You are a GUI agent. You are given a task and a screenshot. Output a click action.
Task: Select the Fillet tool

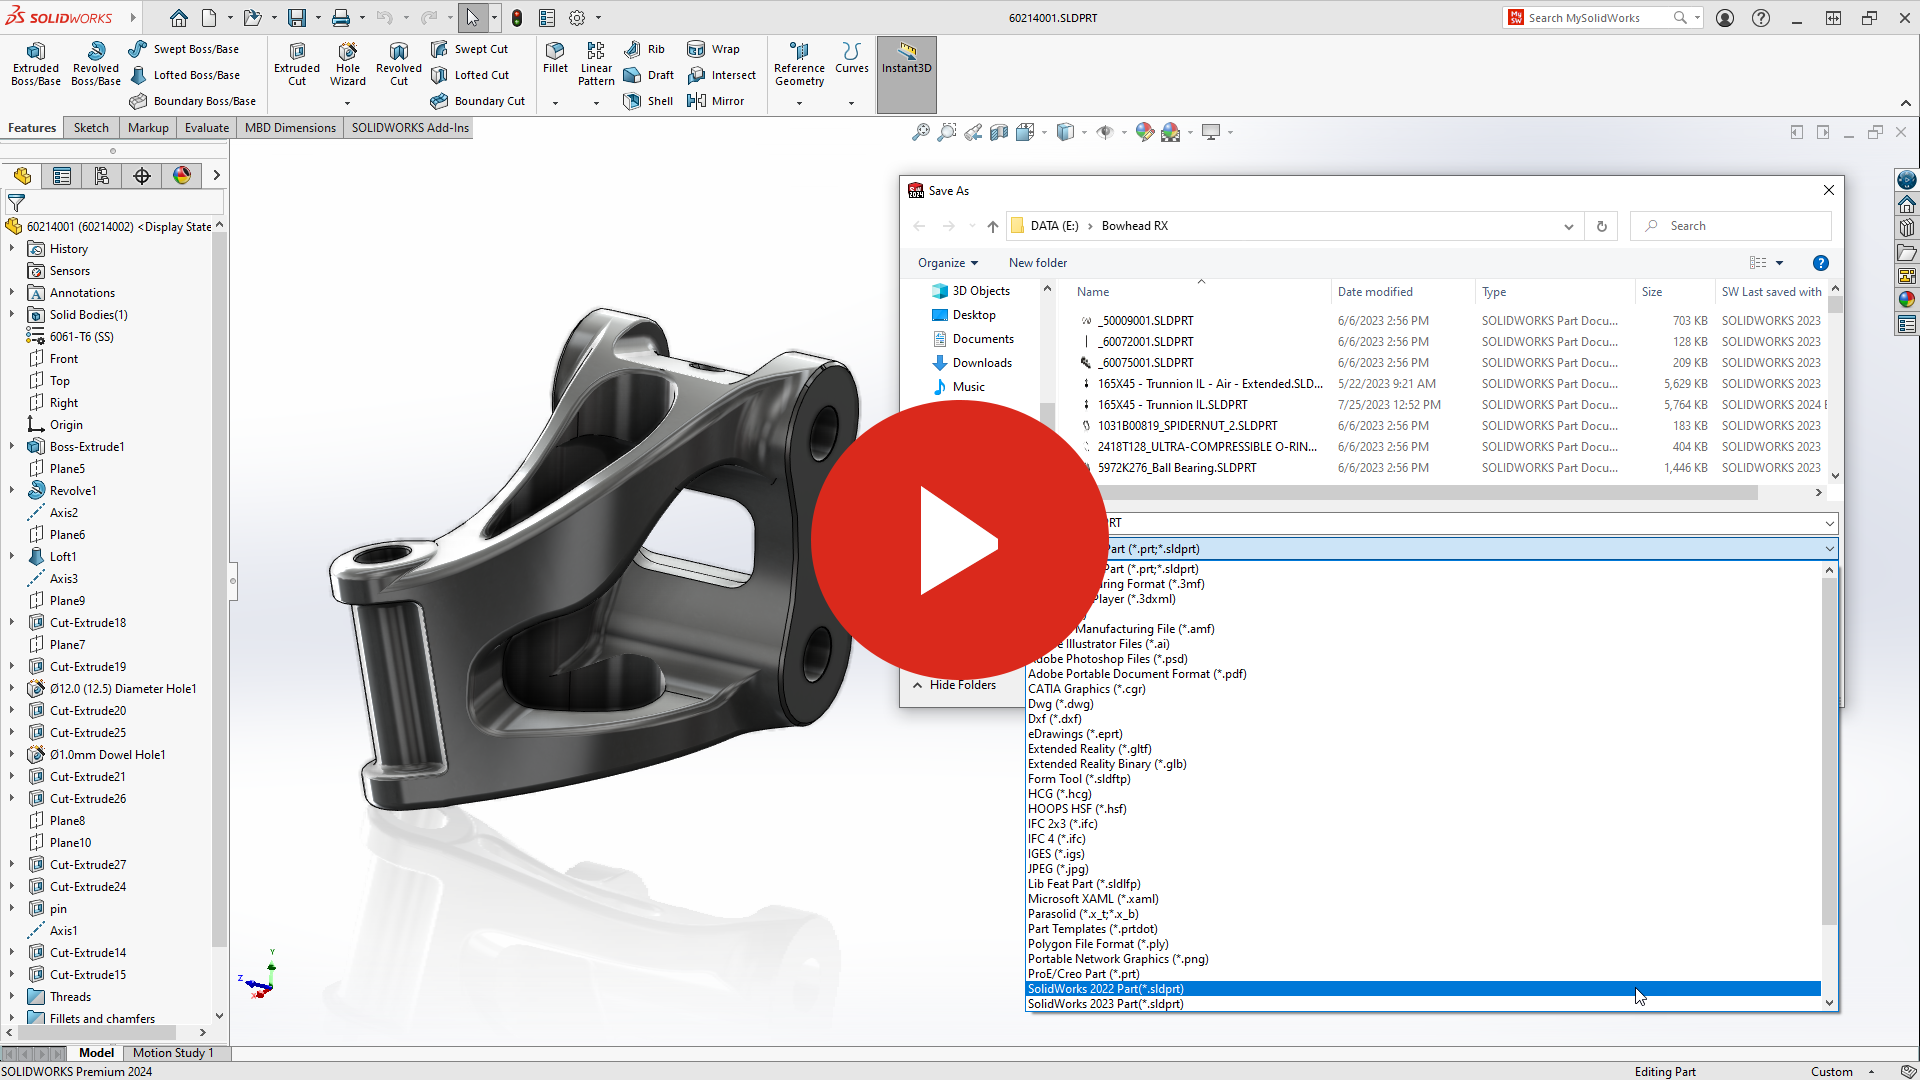pyautogui.click(x=555, y=58)
